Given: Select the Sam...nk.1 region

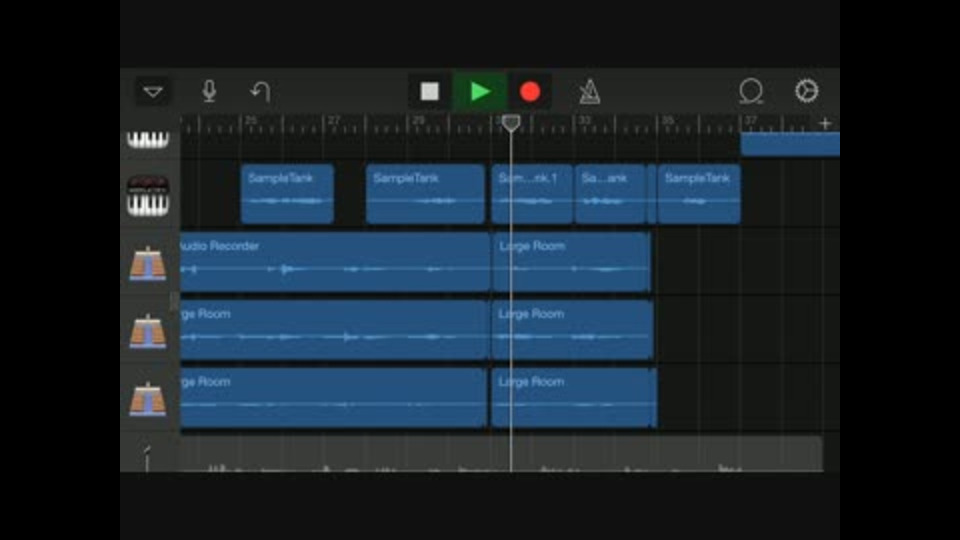Looking at the screenshot, I should click(x=532, y=193).
